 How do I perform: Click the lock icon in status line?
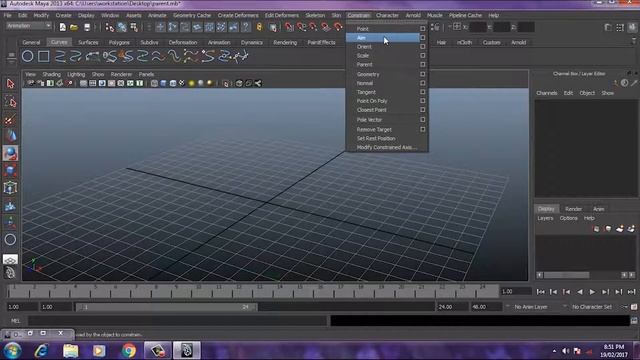click(x=260, y=27)
